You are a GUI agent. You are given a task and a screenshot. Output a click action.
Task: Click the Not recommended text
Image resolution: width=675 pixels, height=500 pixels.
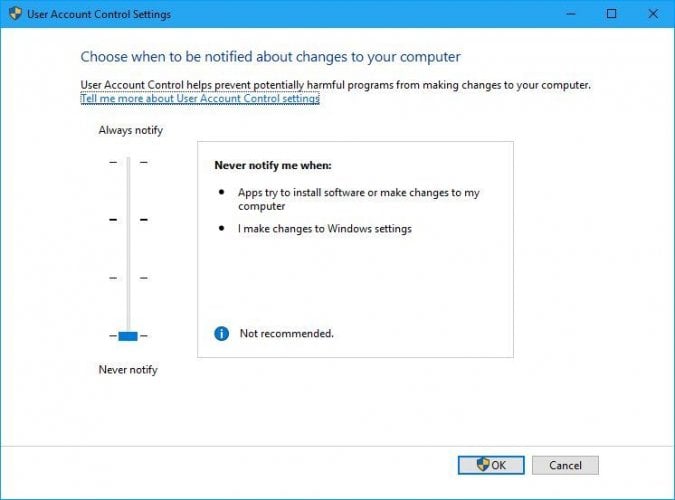click(287, 333)
